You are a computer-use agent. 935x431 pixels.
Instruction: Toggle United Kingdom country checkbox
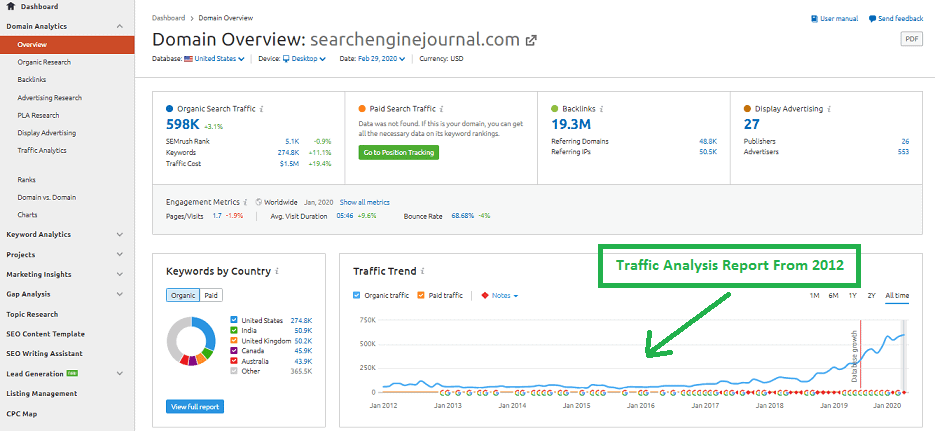tap(234, 341)
